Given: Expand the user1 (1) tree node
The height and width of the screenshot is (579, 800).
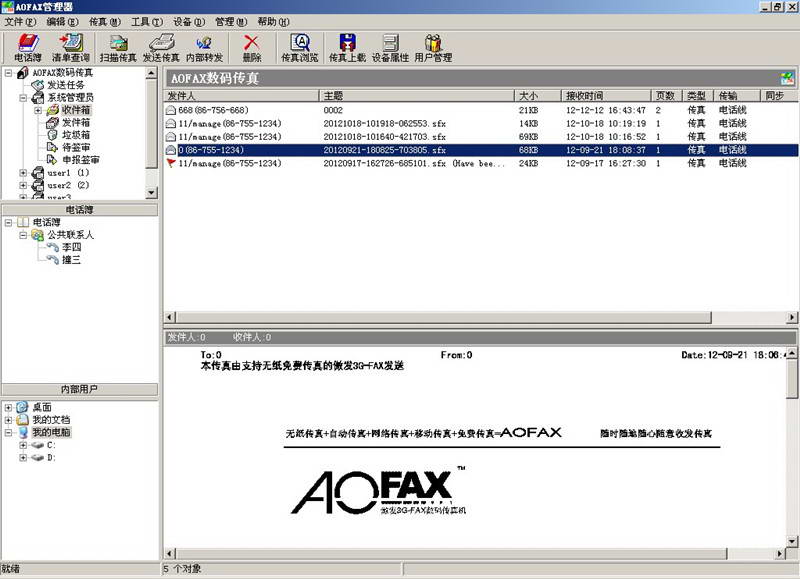Looking at the screenshot, I should pyautogui.click(x=23, y=173).
